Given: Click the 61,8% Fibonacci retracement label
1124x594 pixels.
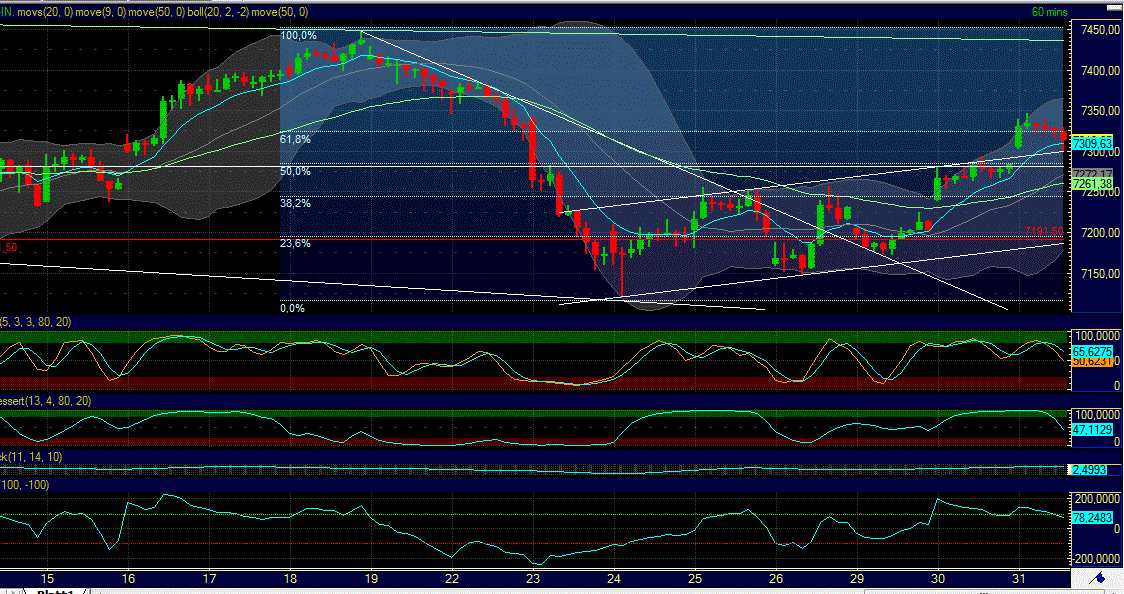Looking at the screenshot, I should pos(296,141).
